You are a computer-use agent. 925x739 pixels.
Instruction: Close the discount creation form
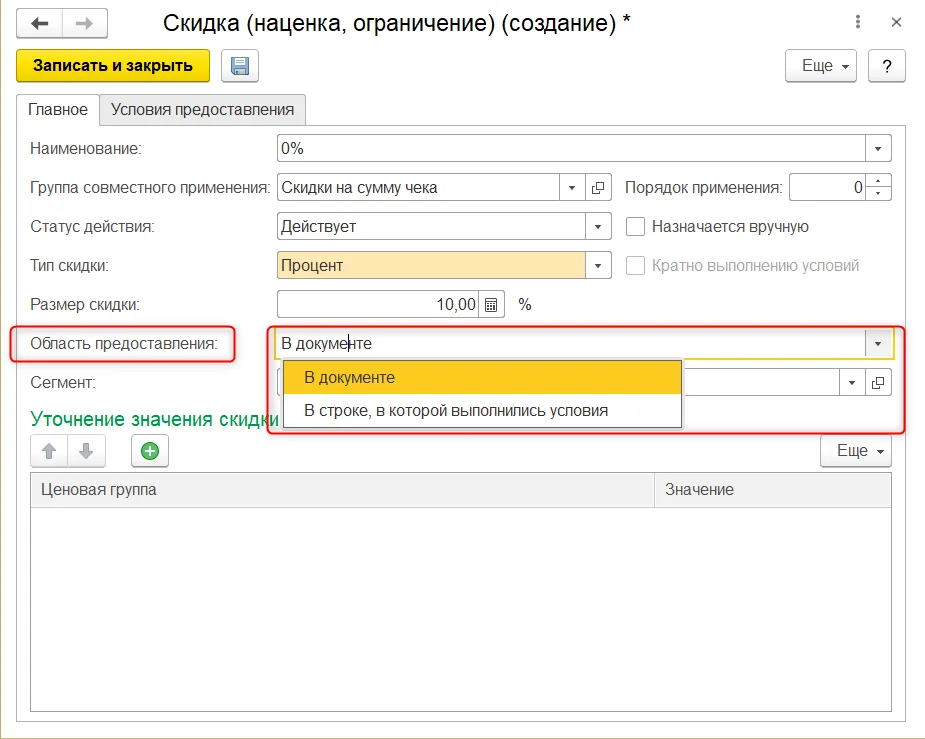coord(896,22)
